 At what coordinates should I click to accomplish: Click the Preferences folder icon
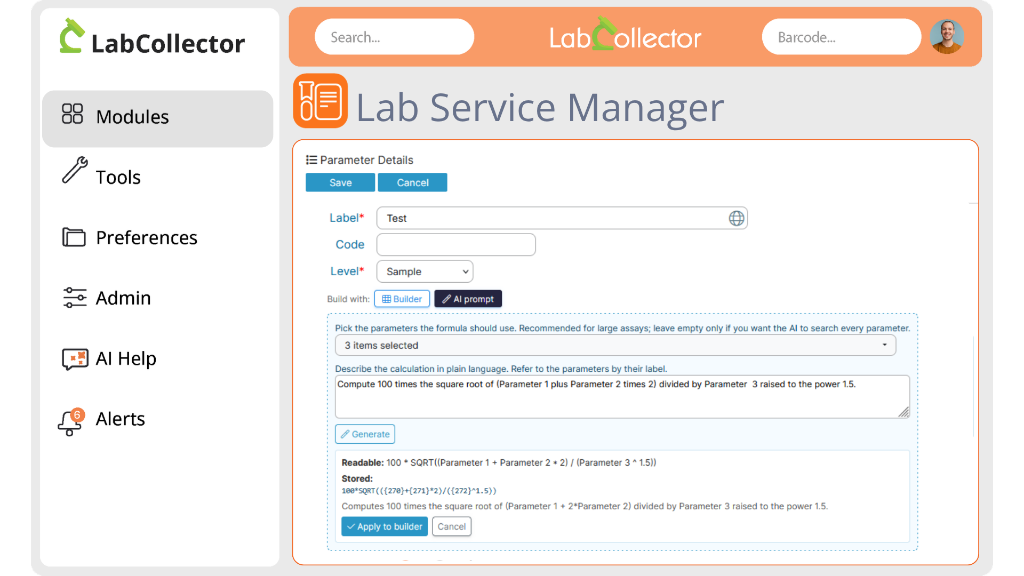point(74,237)
